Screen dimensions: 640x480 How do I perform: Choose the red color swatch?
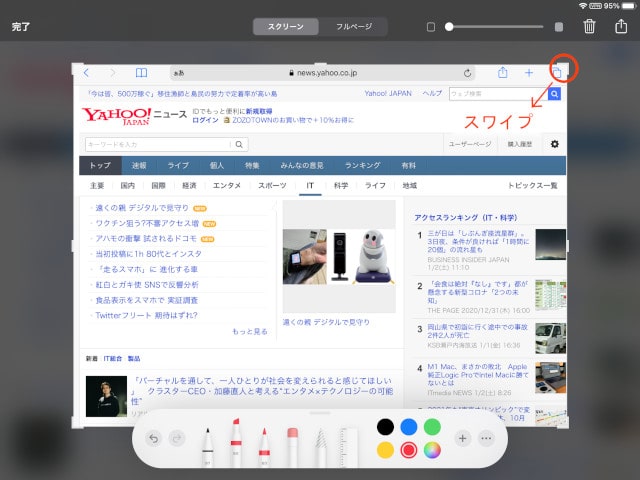tap(409, 450)
